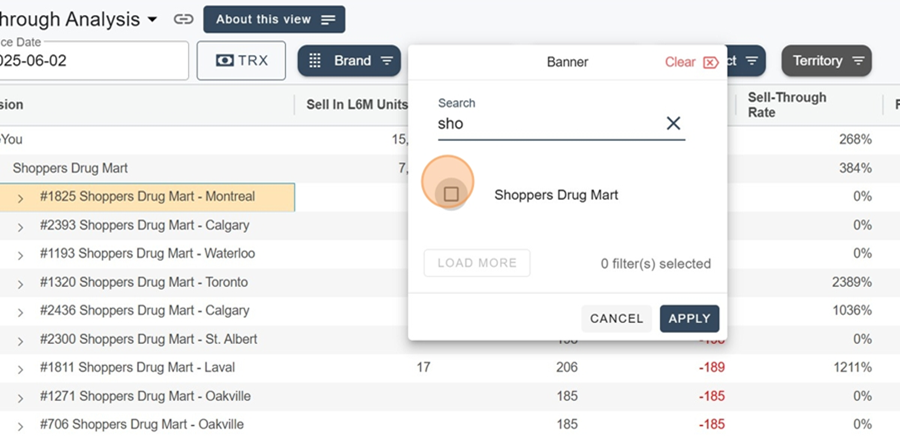The image size is (900, 436).
Task: Sort by Sell In L6M Units column
Action: (357, 105)
